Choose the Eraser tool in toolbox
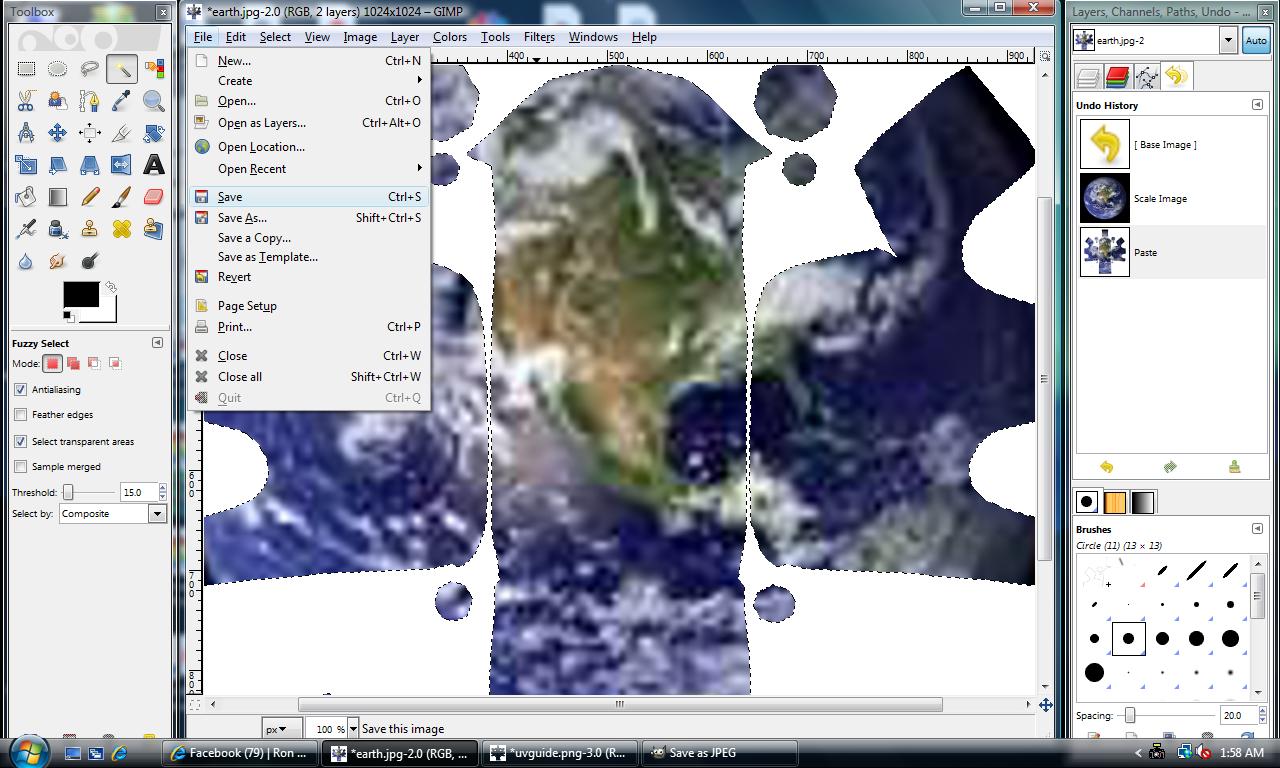1280x768 pixels. point(154,197)
